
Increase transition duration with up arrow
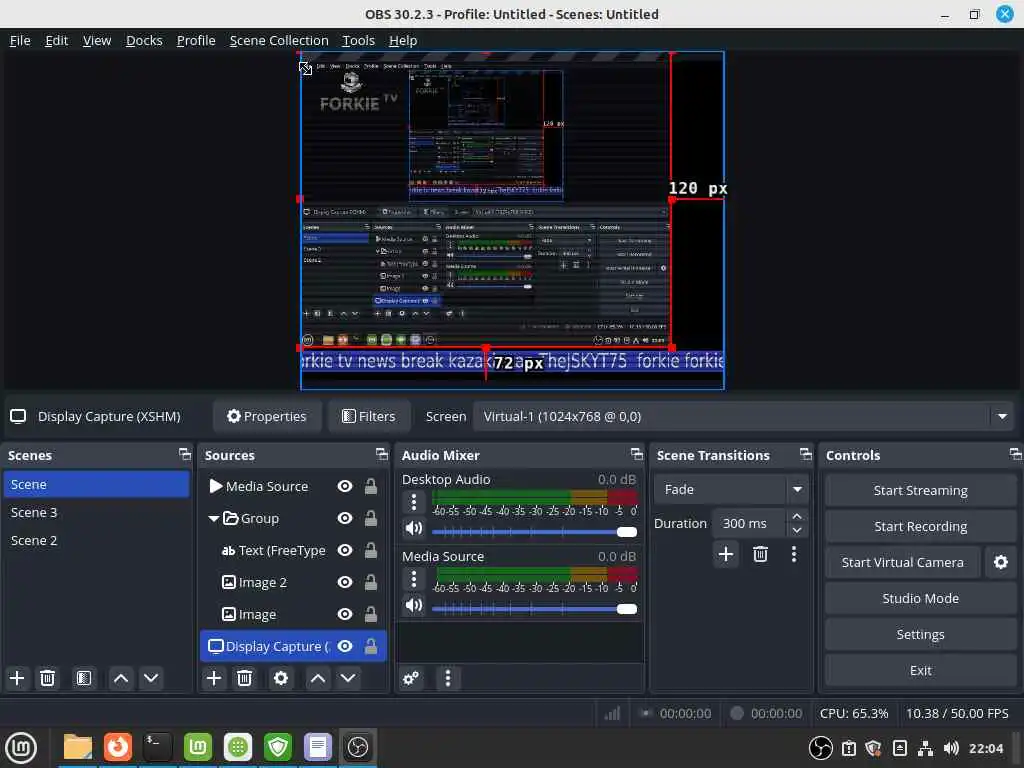pyautogui.click(x=797, y=516)
